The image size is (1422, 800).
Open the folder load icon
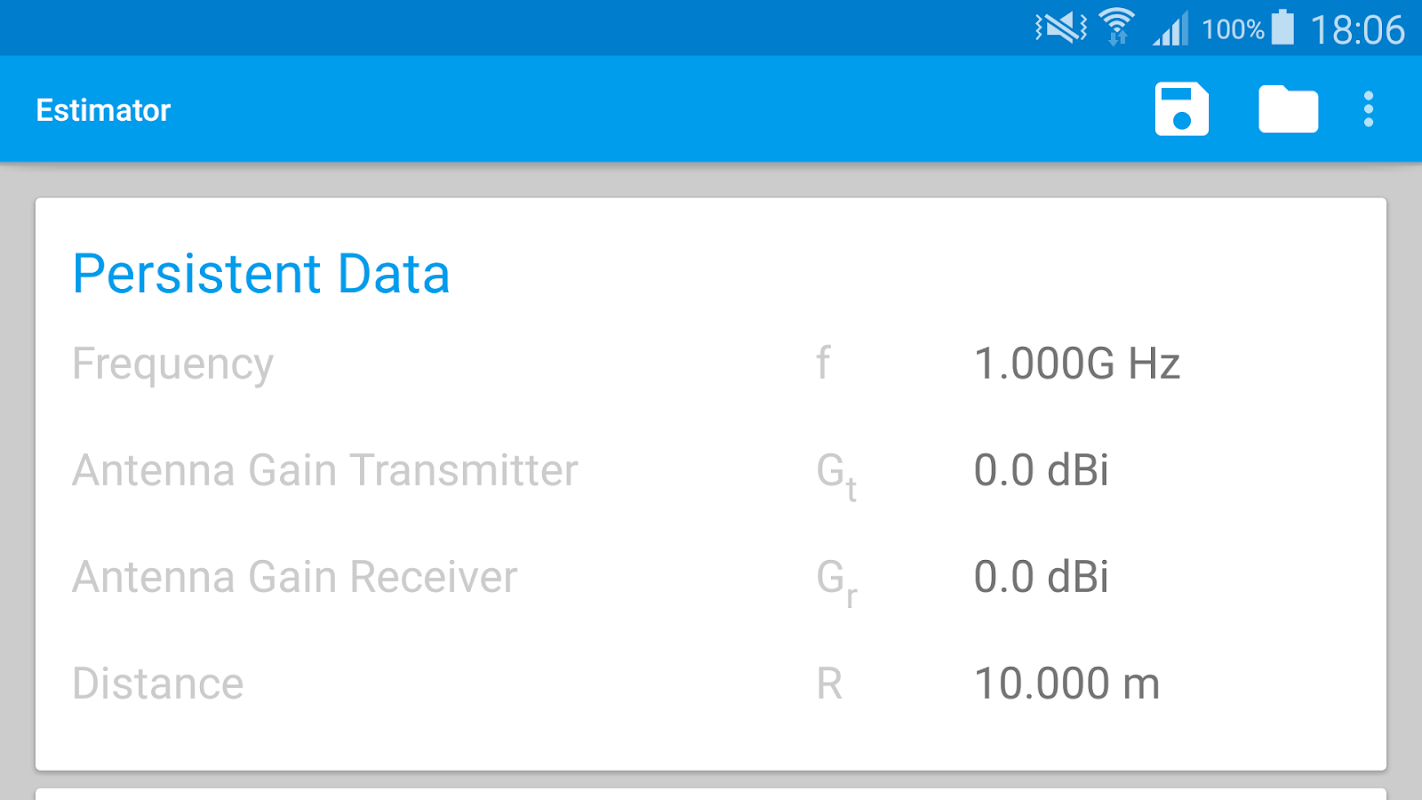[x=1288, y=109]
